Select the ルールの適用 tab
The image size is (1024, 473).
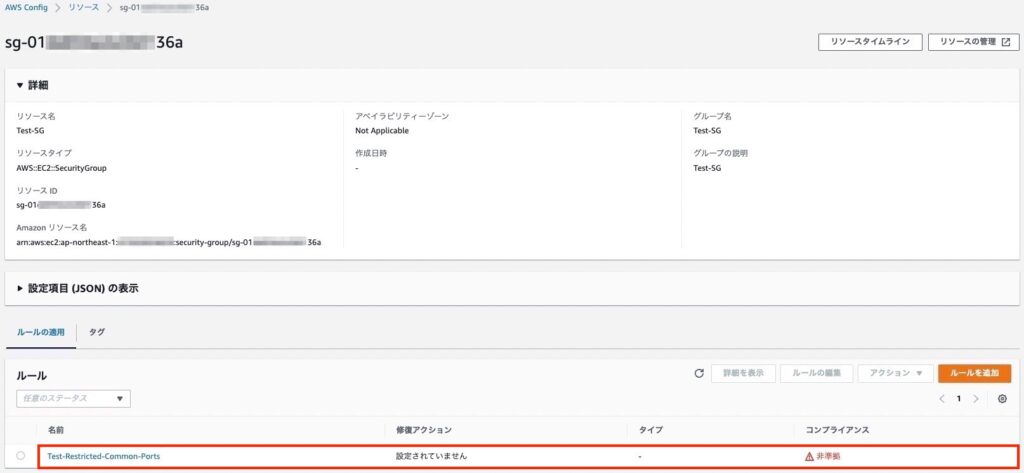(40, 331)
